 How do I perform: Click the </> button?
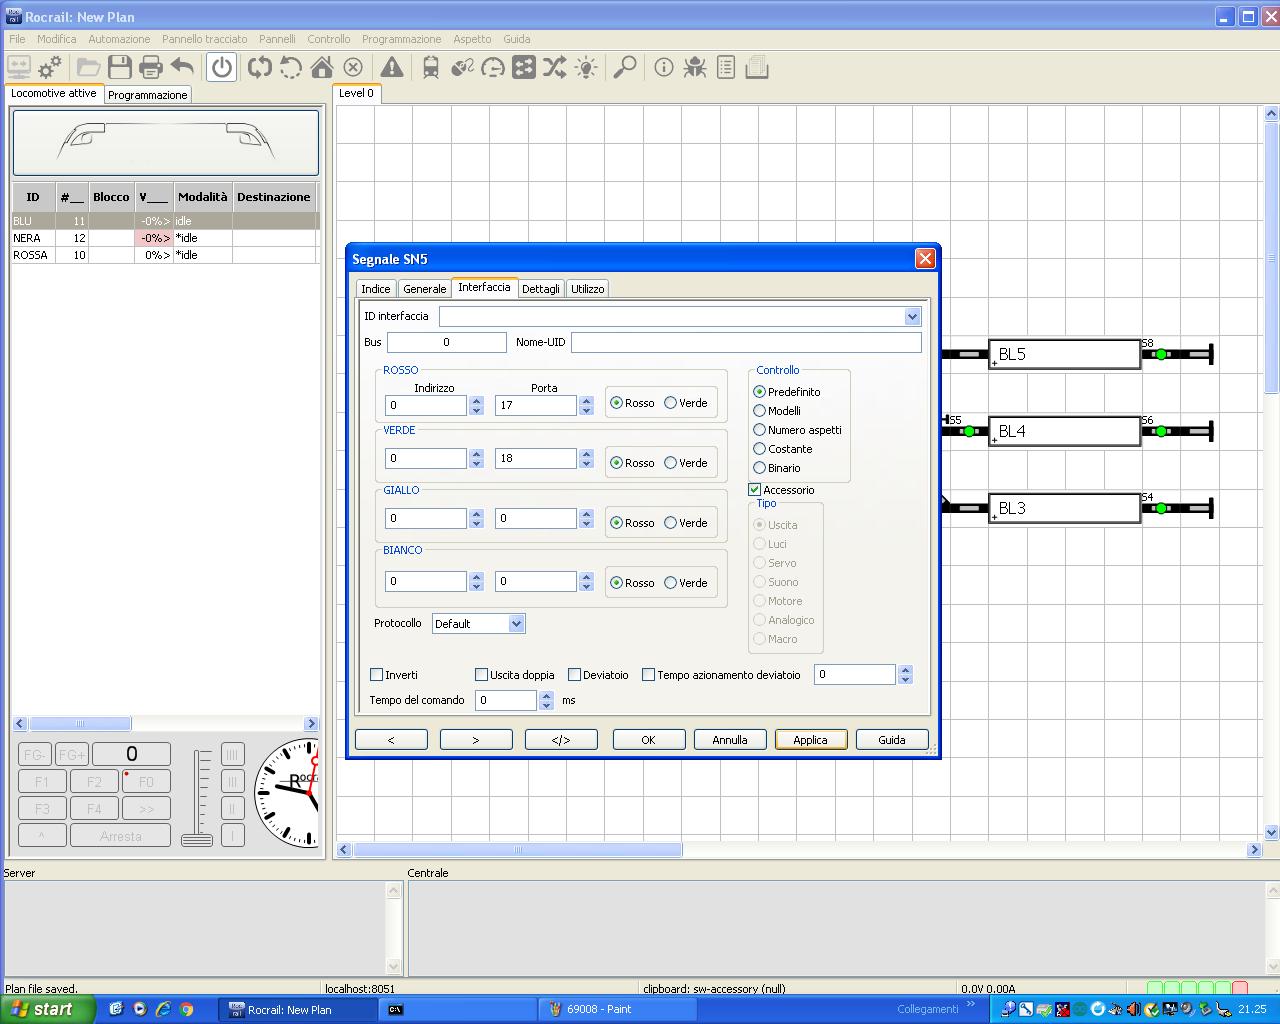click(x=561, y=740)
